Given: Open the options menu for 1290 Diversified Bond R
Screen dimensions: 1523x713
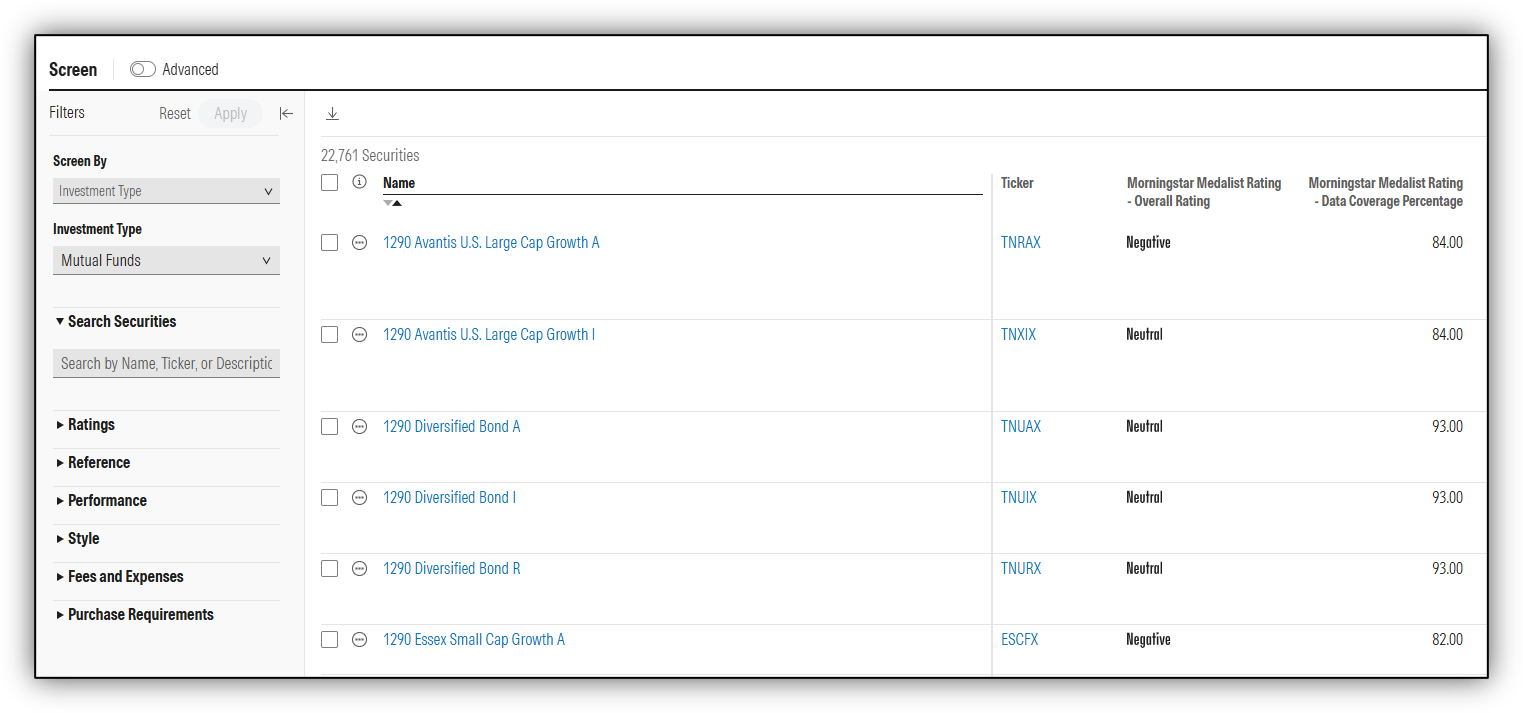Looking at the screenshot, I should click(x=360, y=569).
